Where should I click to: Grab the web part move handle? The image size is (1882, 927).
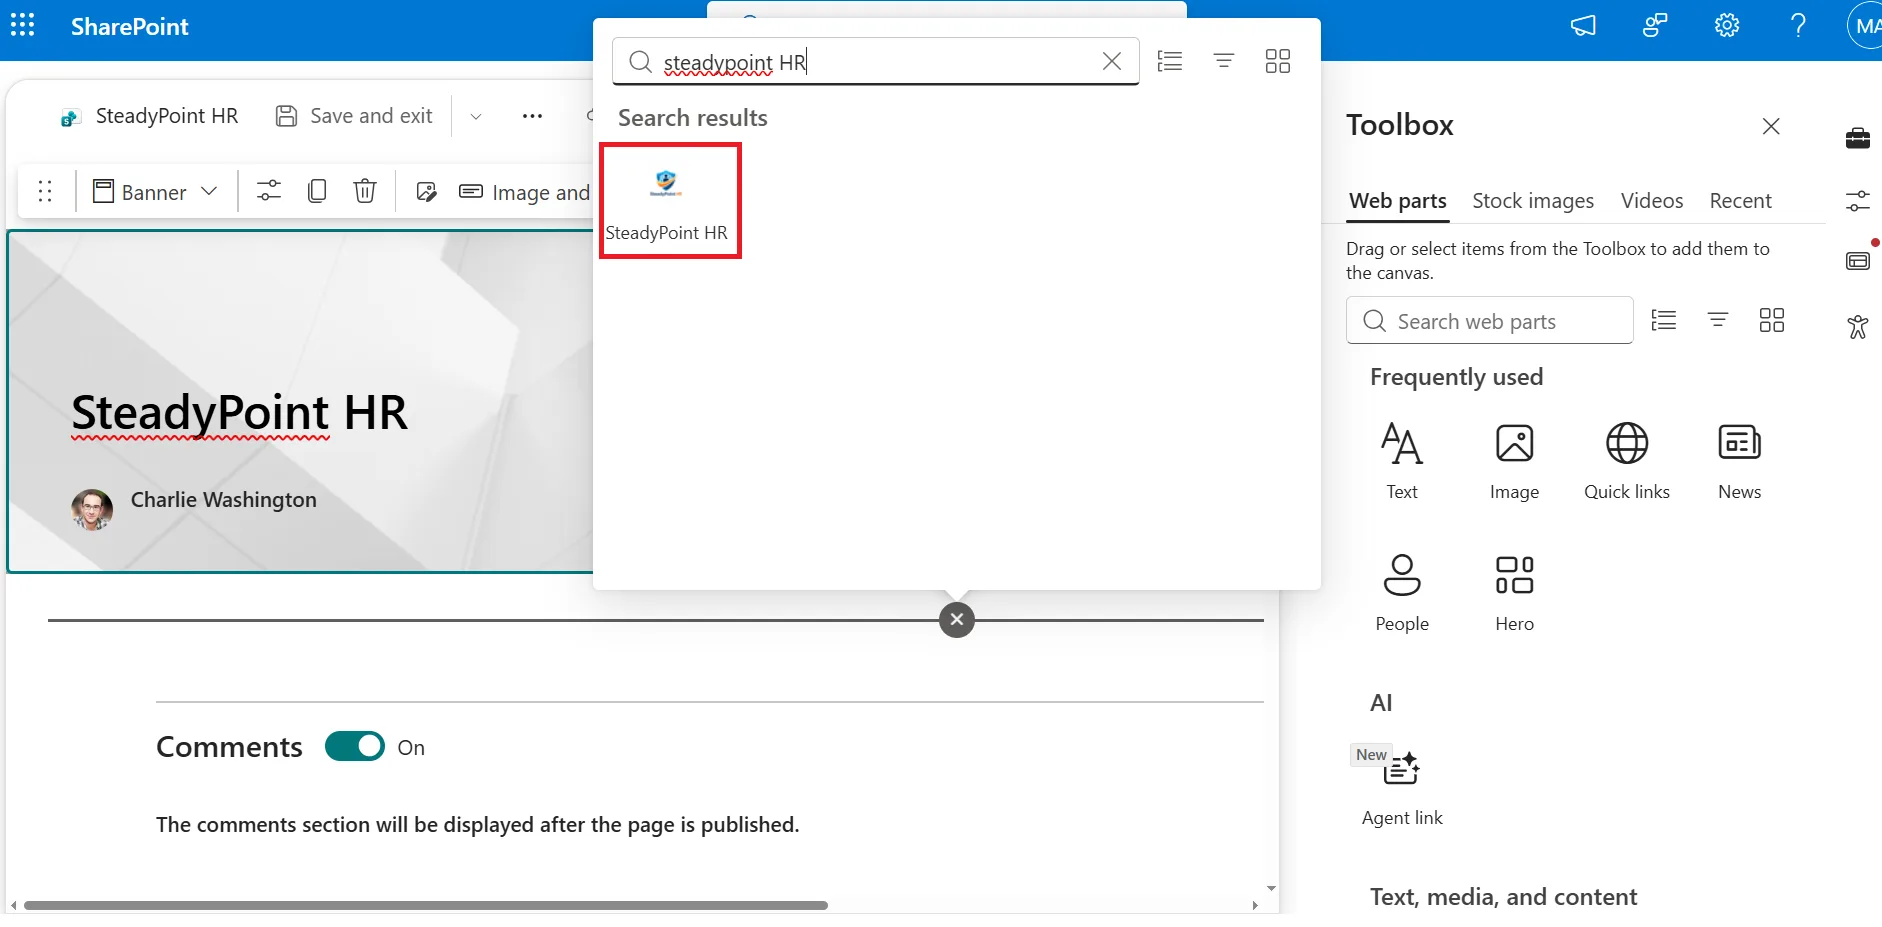45,191
